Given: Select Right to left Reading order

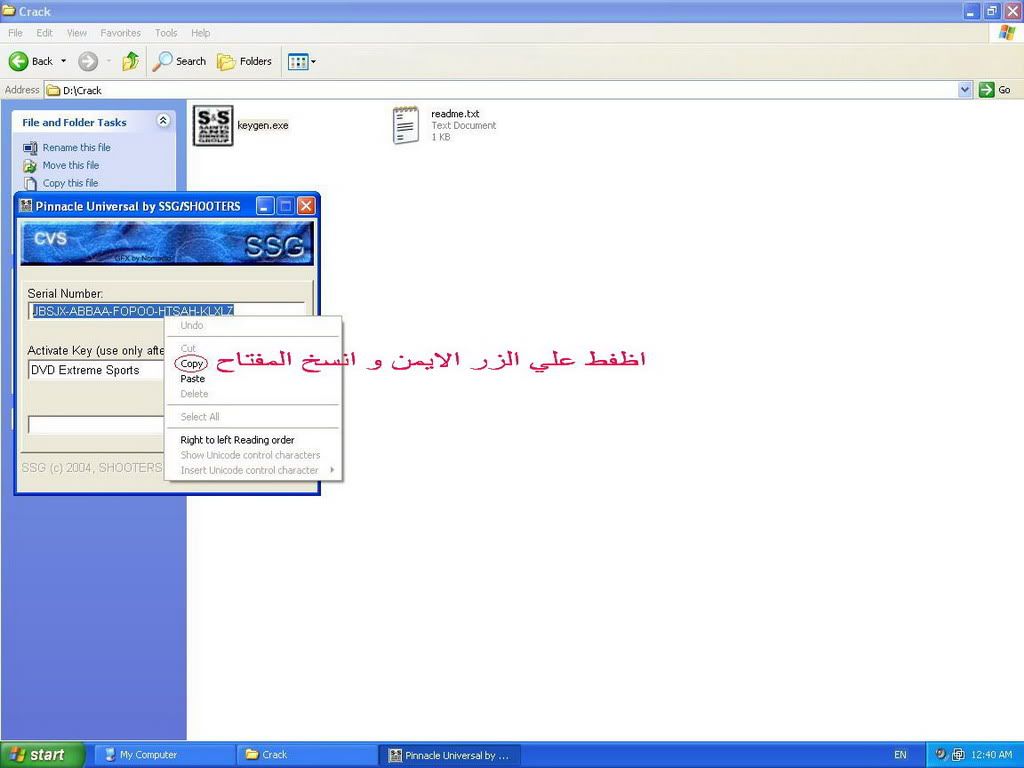Looking at the screenshot, I should pos(237,440).
